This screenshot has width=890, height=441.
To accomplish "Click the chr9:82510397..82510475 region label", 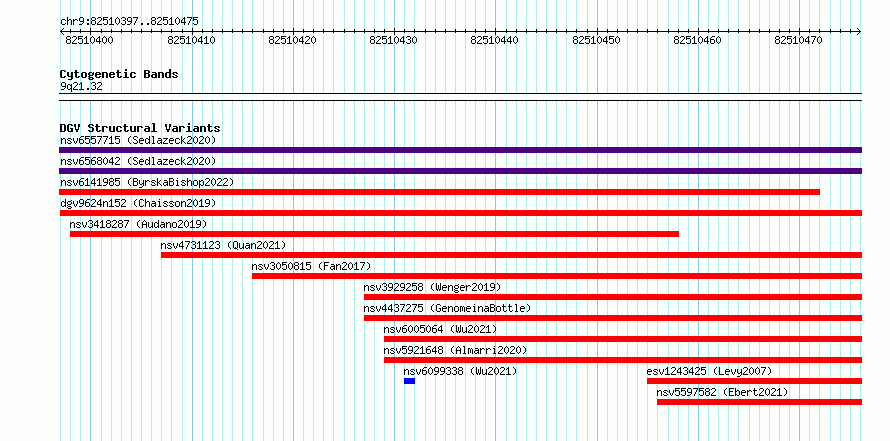I will (129, 22).
